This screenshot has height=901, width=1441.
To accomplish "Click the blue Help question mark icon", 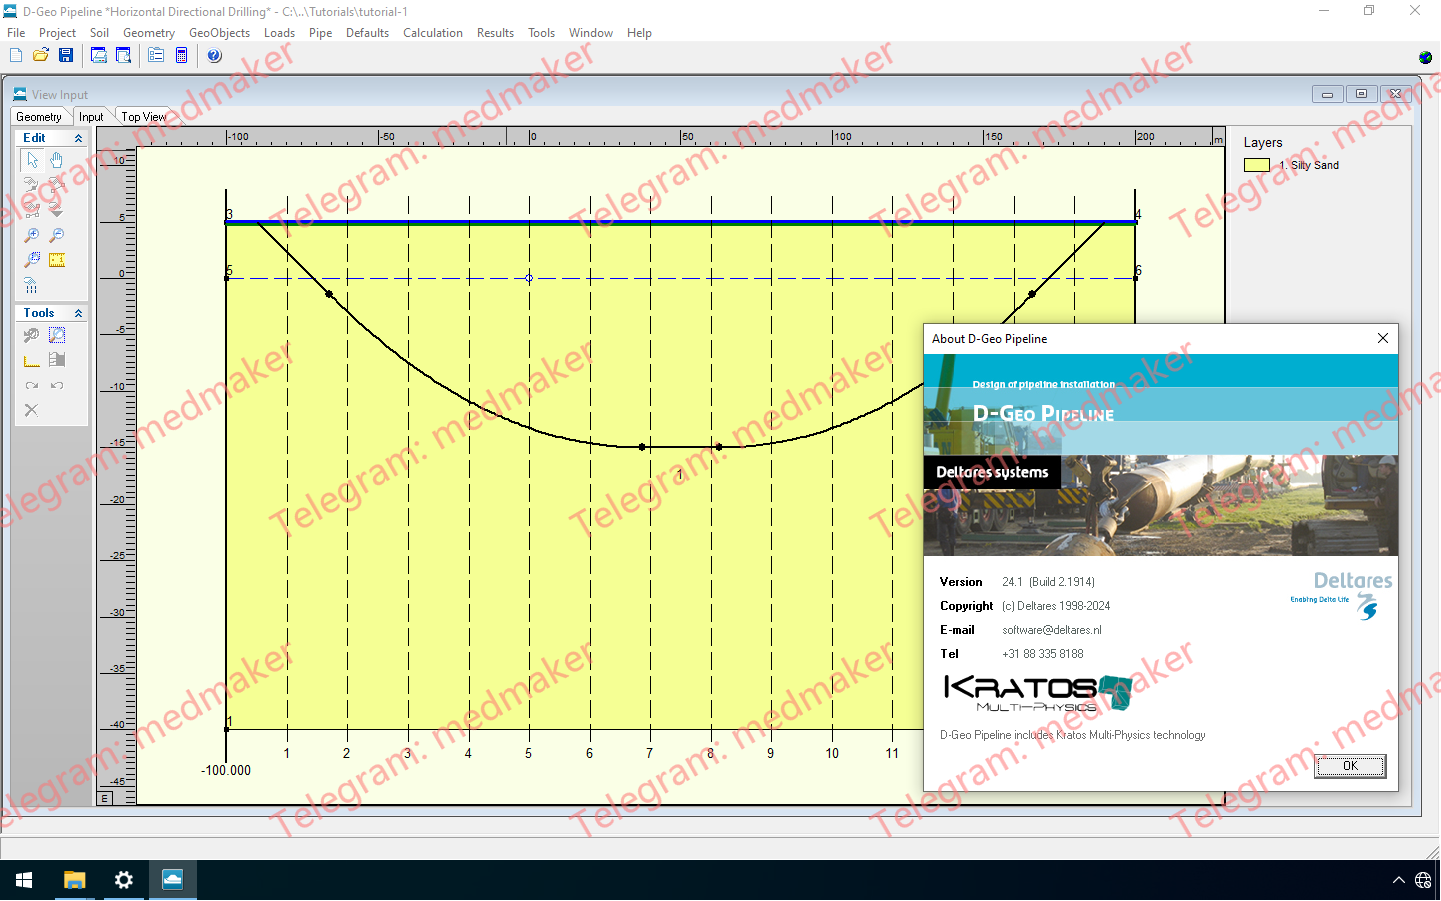I will tap(214, 56).
